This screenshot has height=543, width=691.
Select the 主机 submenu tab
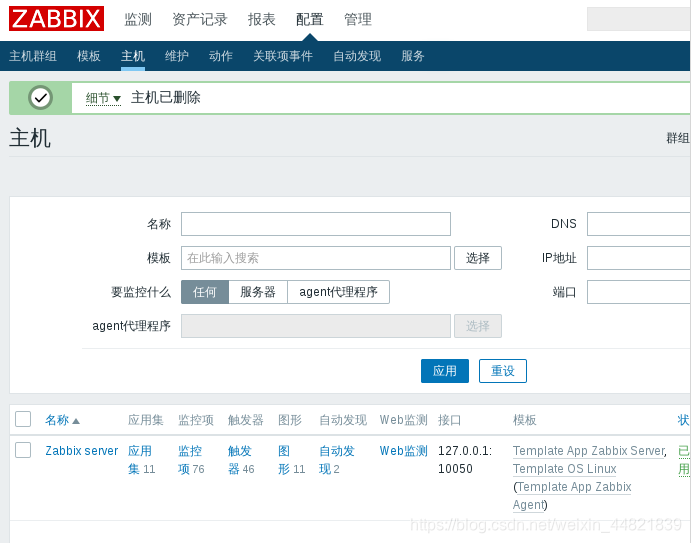(133, 56)
